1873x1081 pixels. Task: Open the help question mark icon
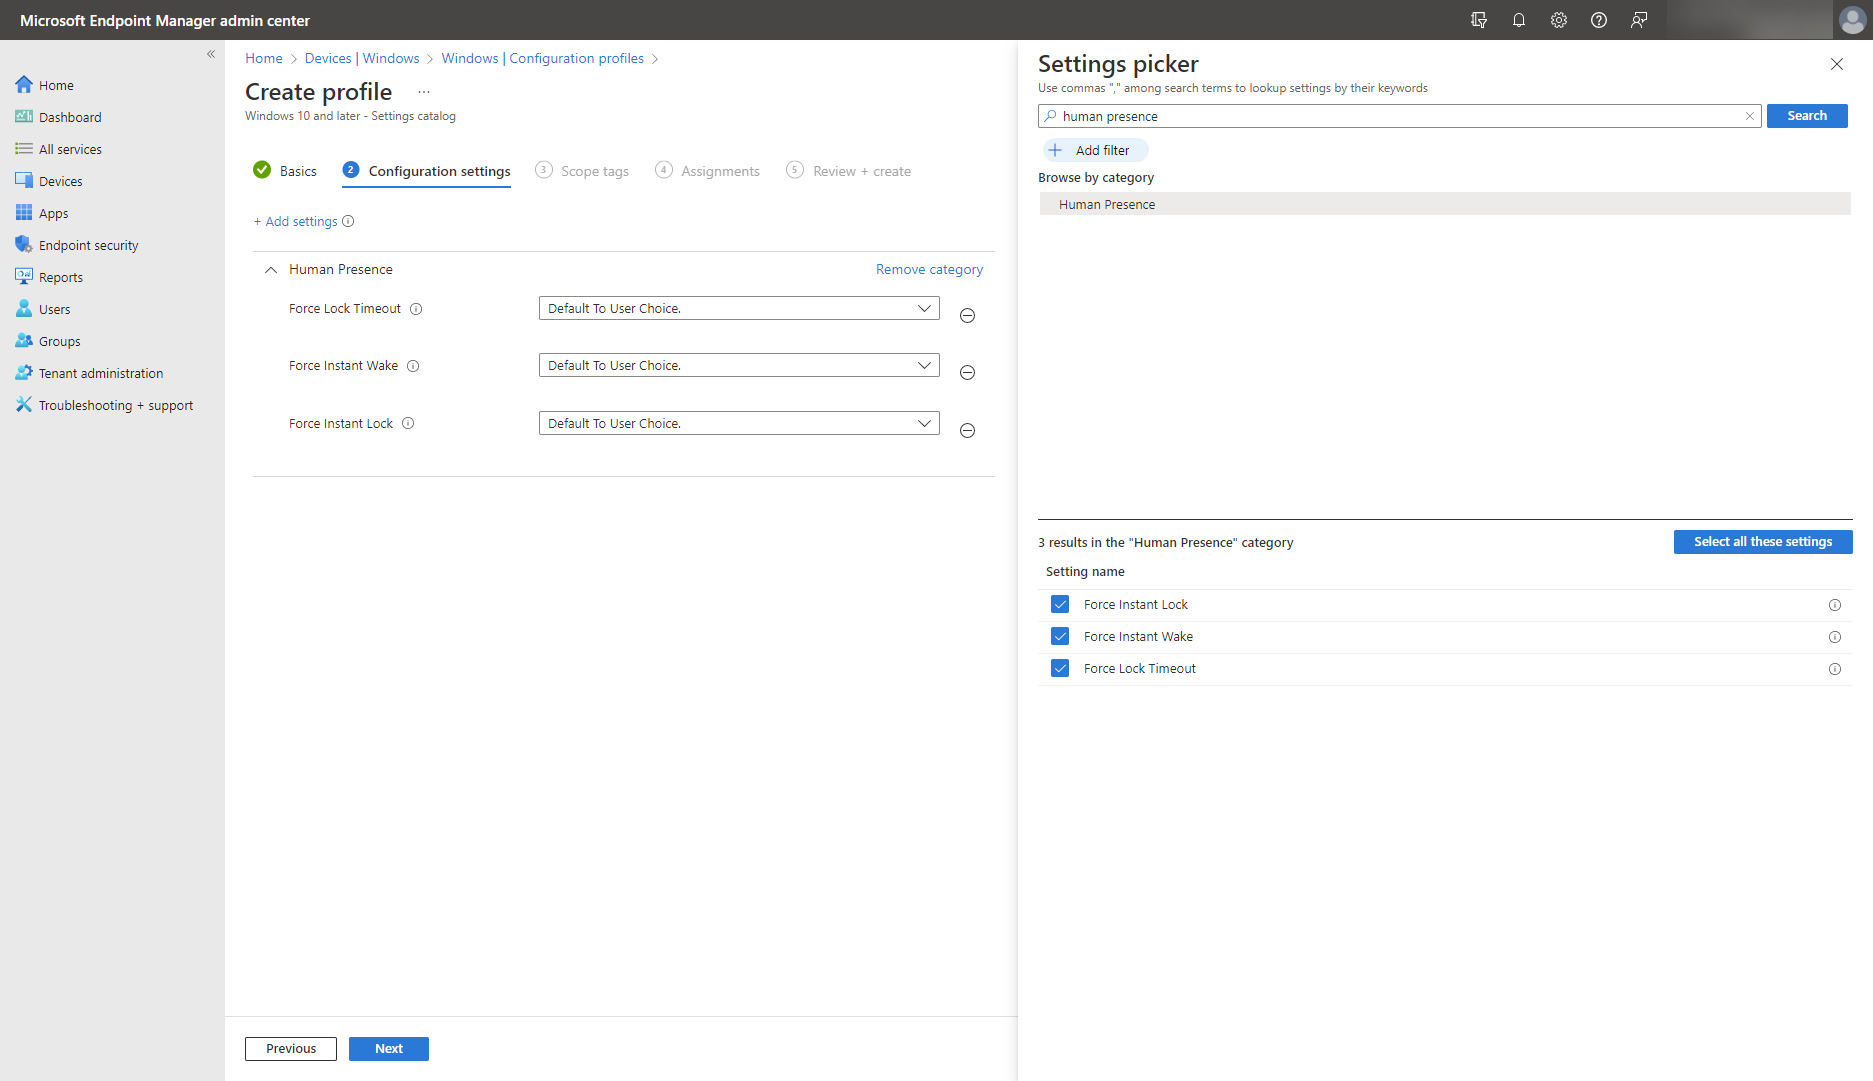pos(1599,20)
